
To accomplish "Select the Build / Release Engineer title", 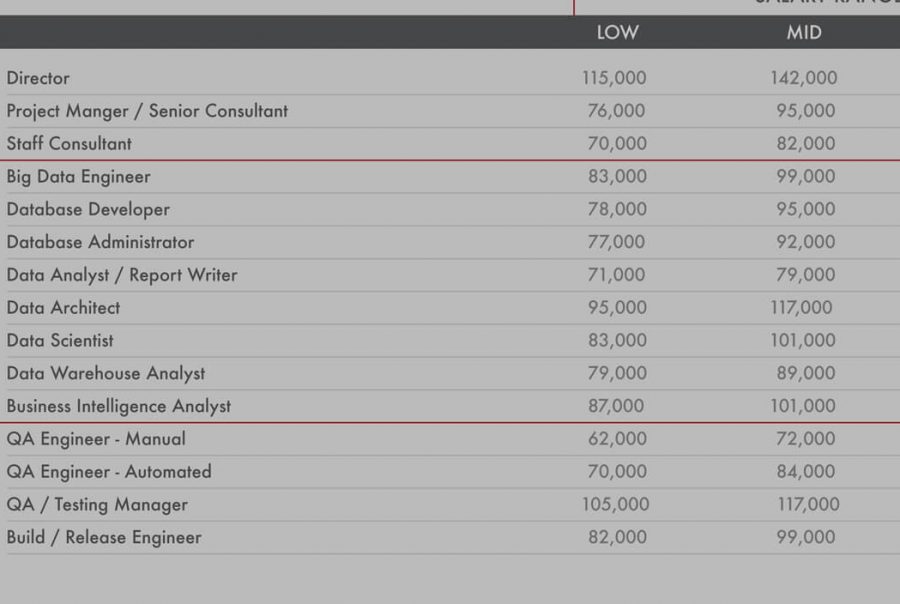I will pyautogui.click(x=104, y=538).
